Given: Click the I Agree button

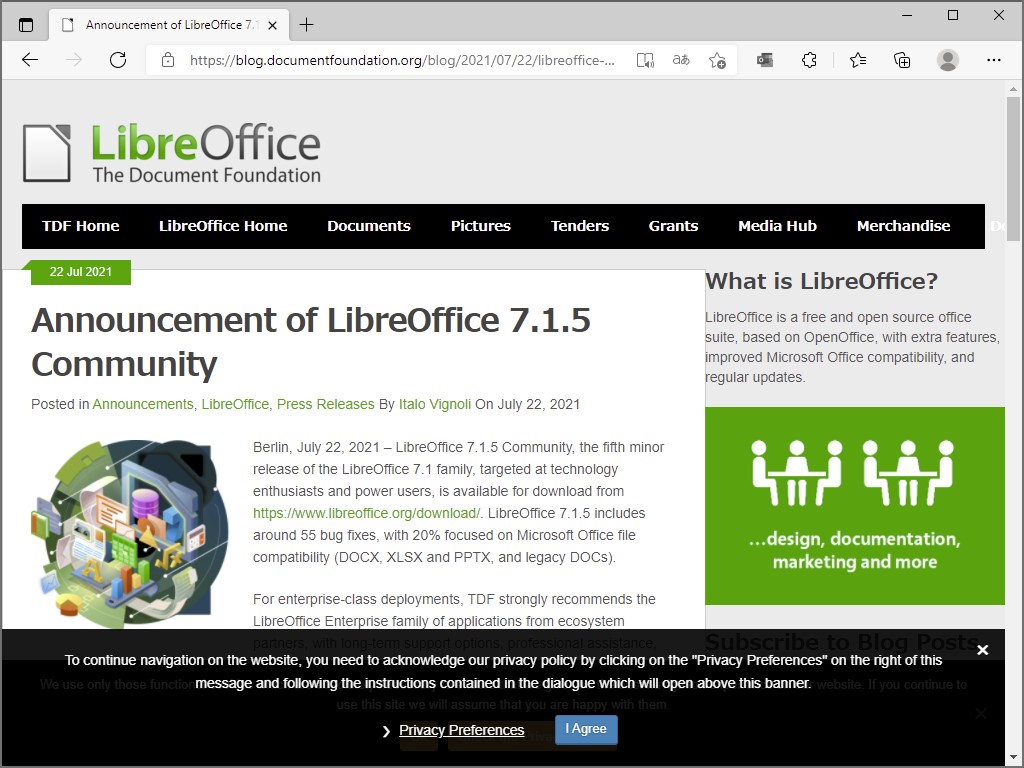Looking at the screenshot, I should (x=585, y=730).
